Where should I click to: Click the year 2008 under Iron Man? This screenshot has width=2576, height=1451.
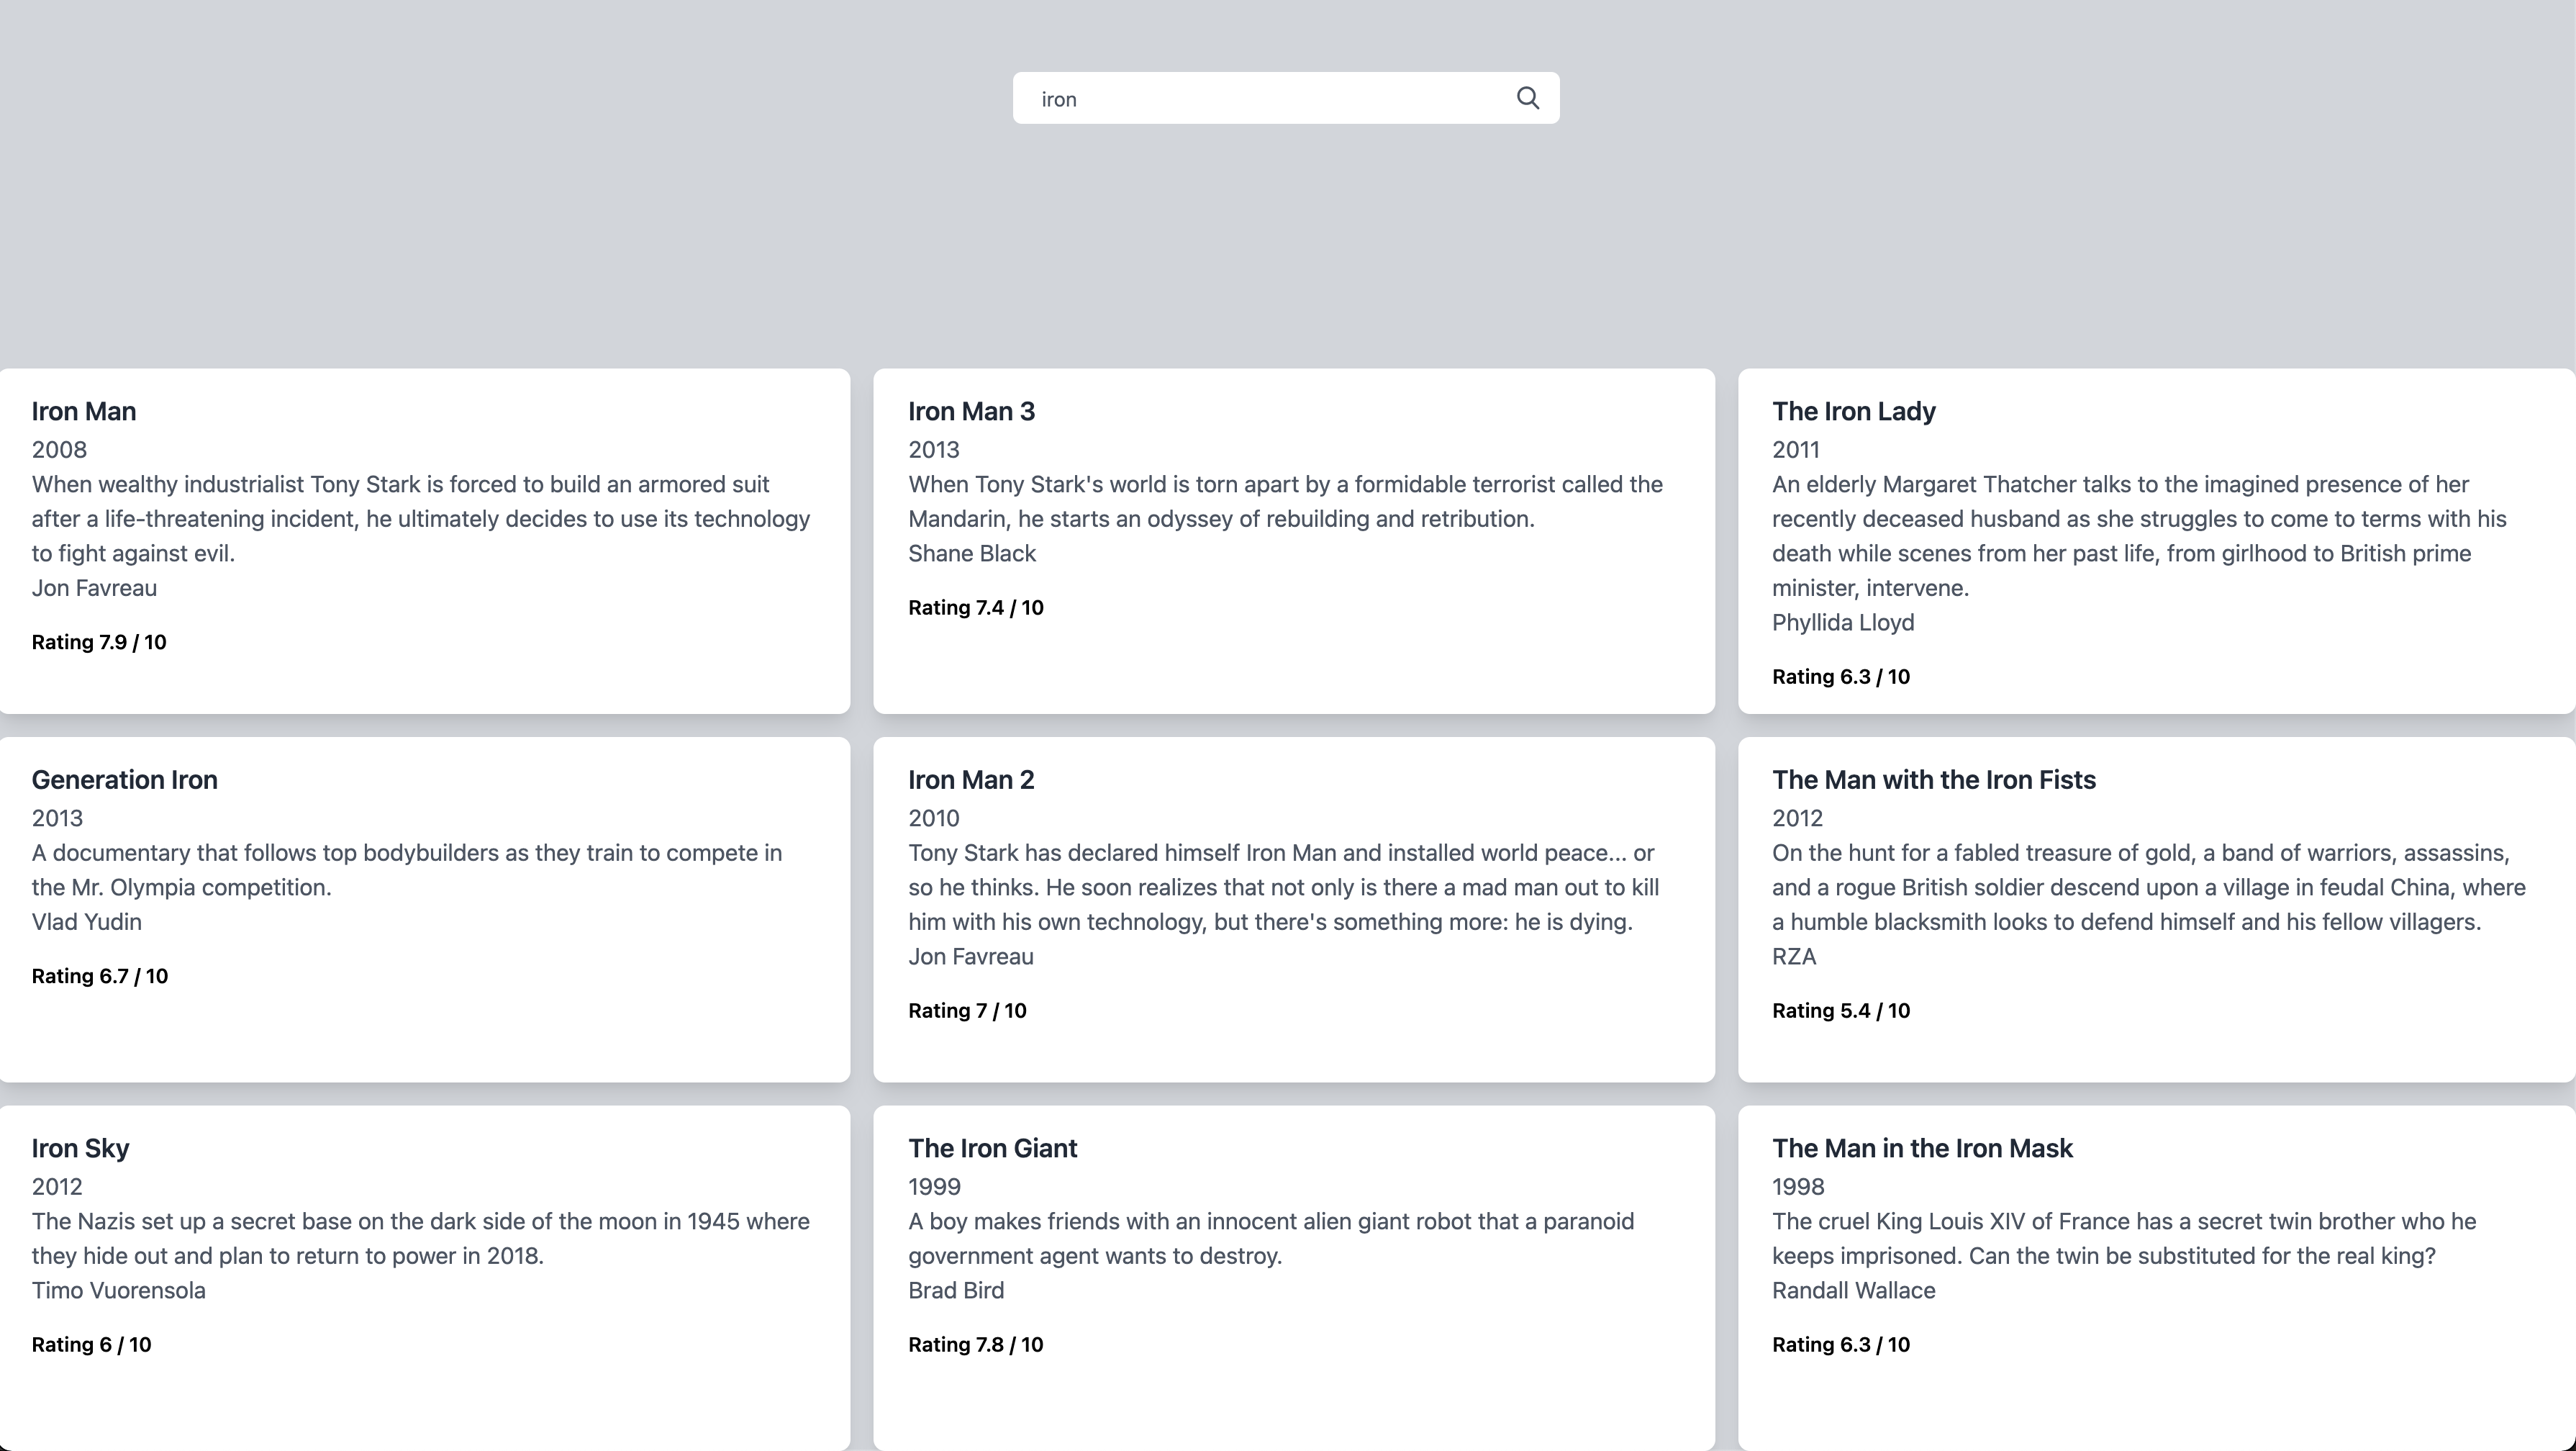58,449
